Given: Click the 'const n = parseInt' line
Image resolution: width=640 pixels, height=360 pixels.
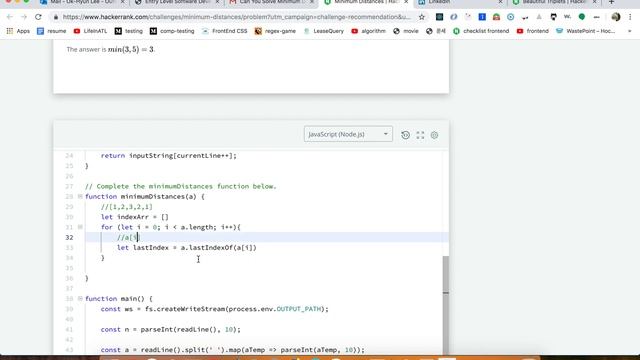Looking at the screenshot, I should tap(171, 329).
